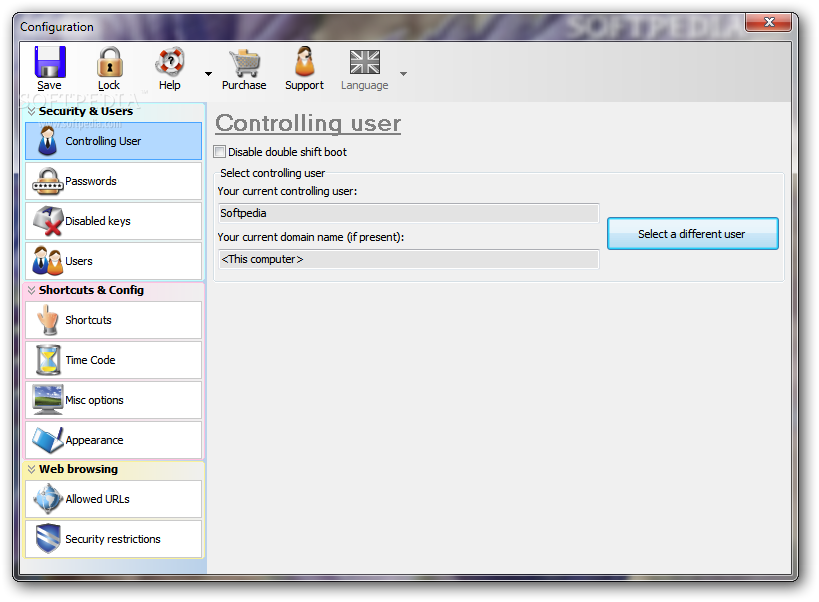819x602 pixels.
Task: Click the Lock padlock icon
Action: (109, 62)
